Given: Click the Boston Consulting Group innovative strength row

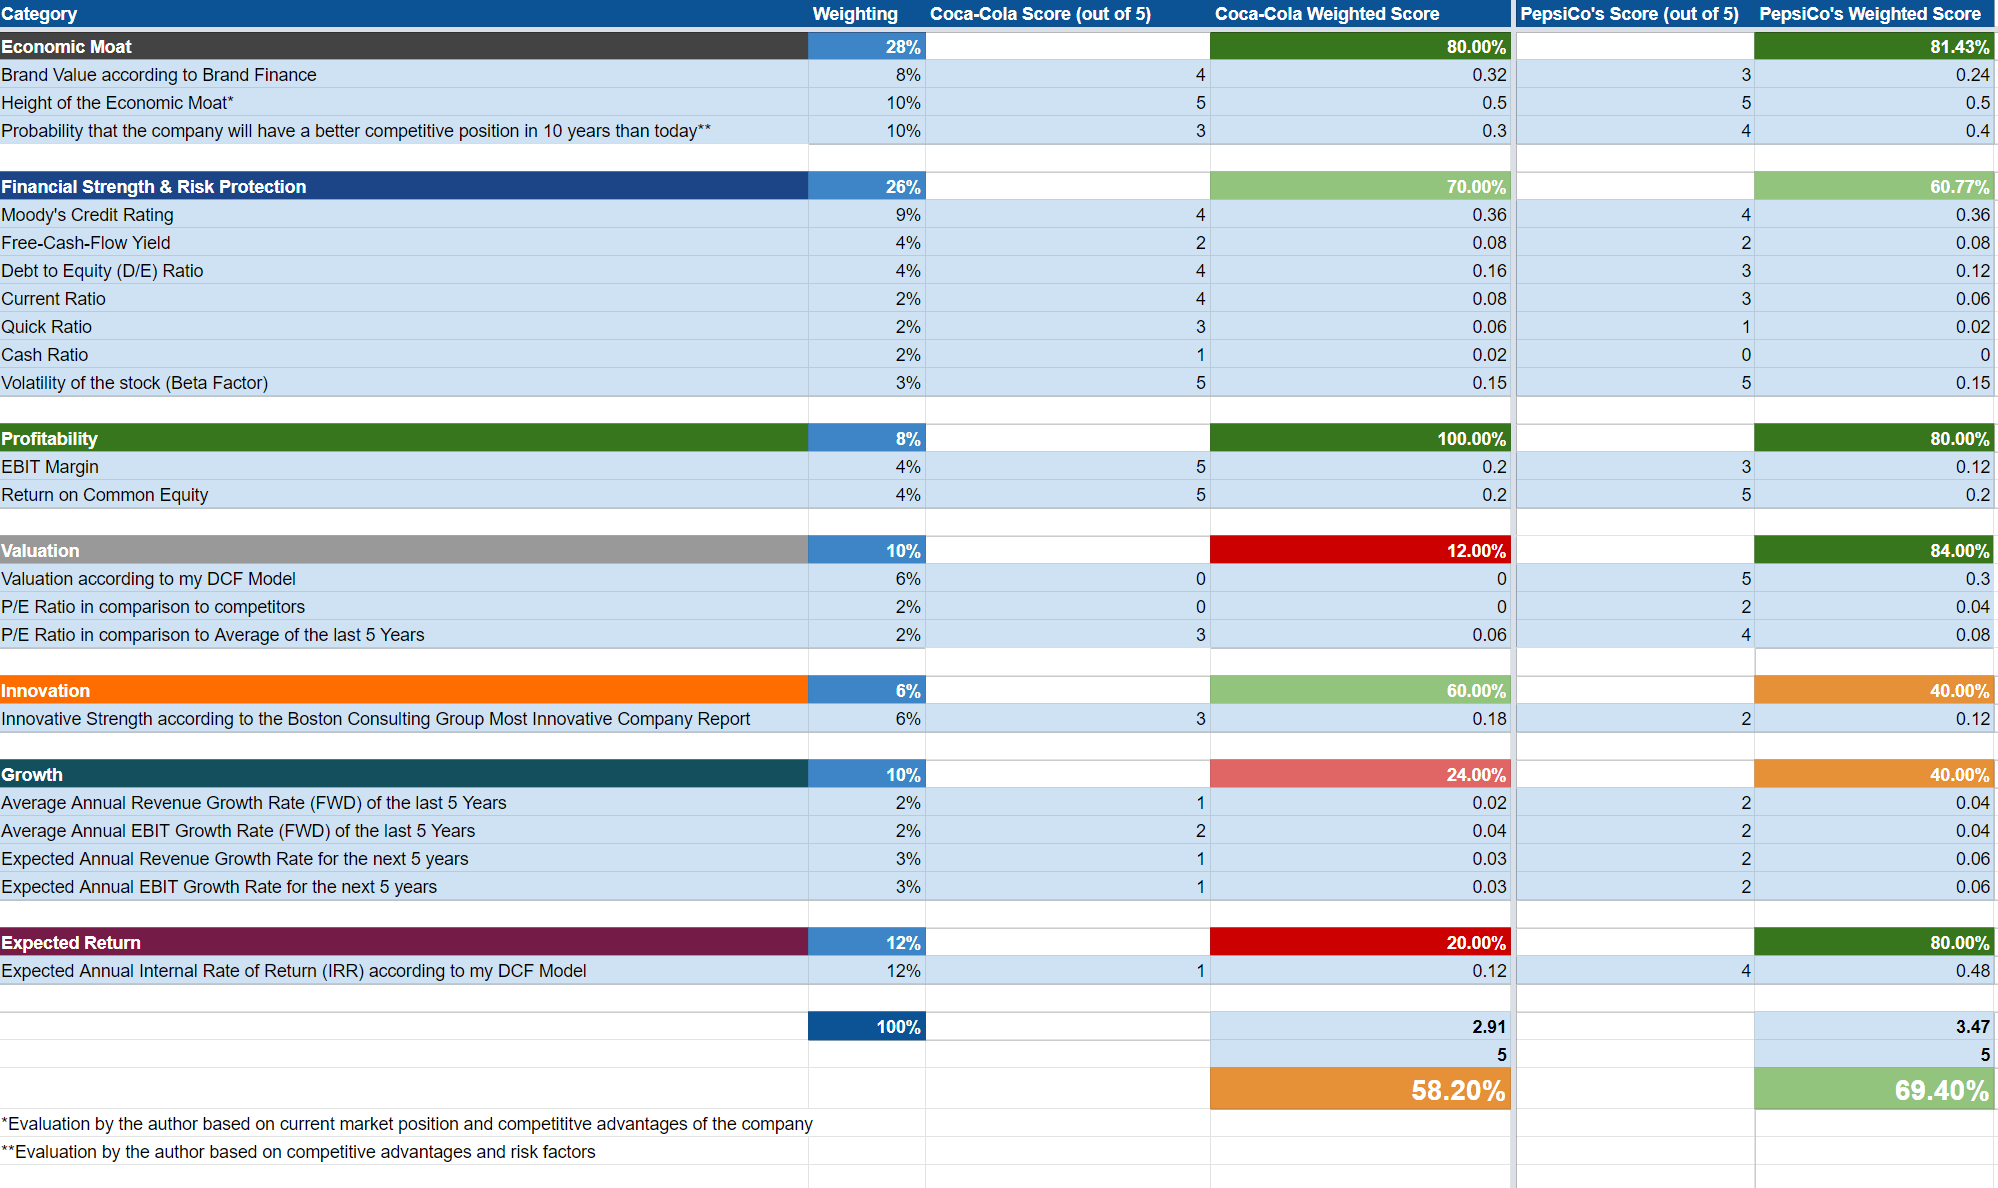Looking at the screenshot, I should tap(404, 718).
